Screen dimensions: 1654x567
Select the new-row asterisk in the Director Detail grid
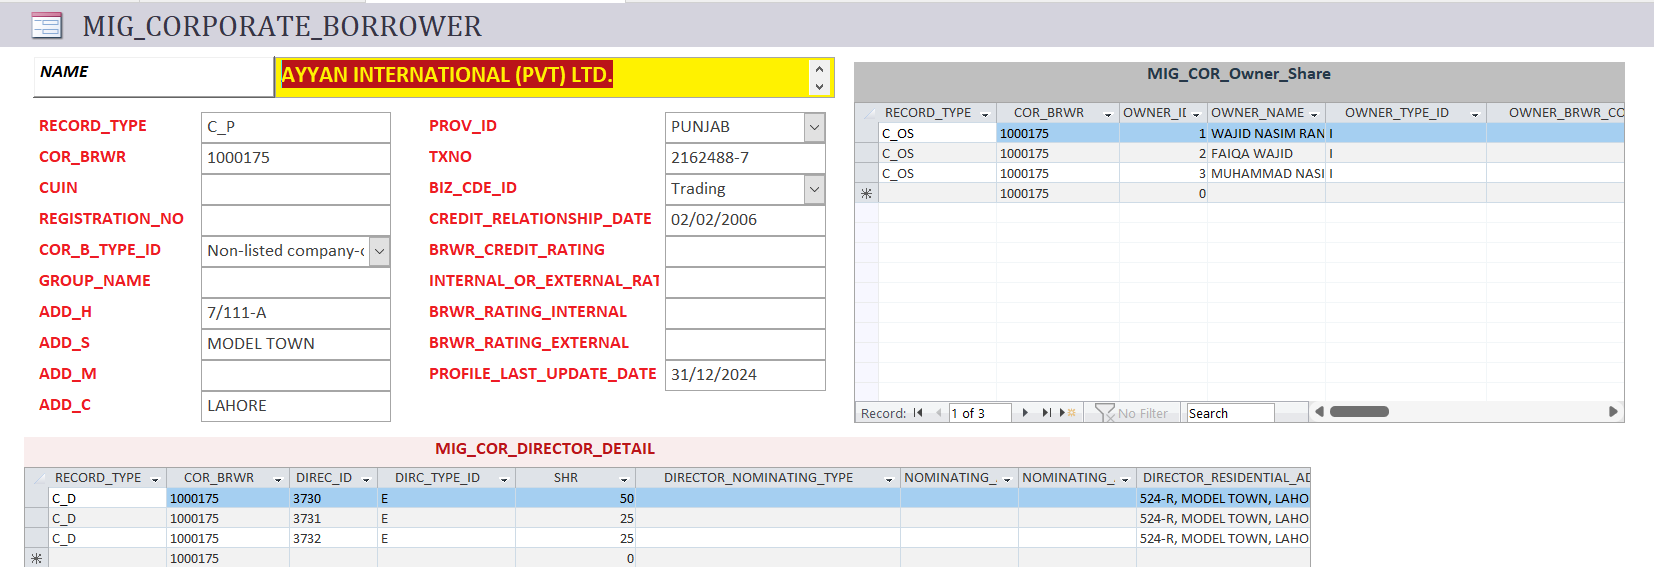(x=37, y=558)
